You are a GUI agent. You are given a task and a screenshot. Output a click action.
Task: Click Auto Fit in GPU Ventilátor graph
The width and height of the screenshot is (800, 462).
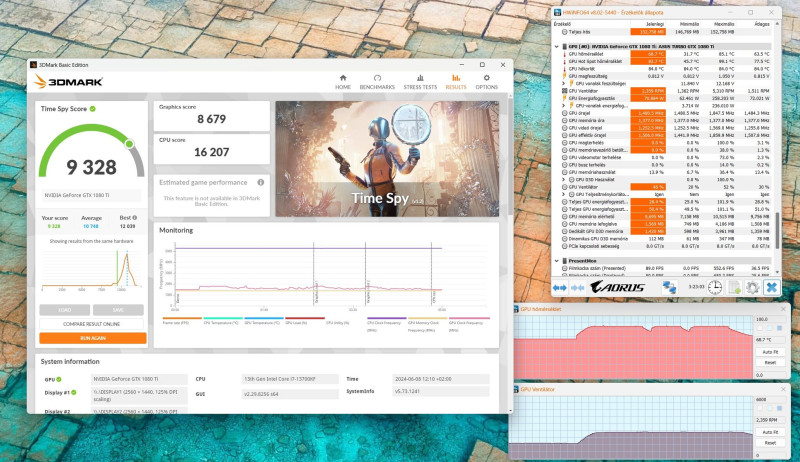coord(770,432)
